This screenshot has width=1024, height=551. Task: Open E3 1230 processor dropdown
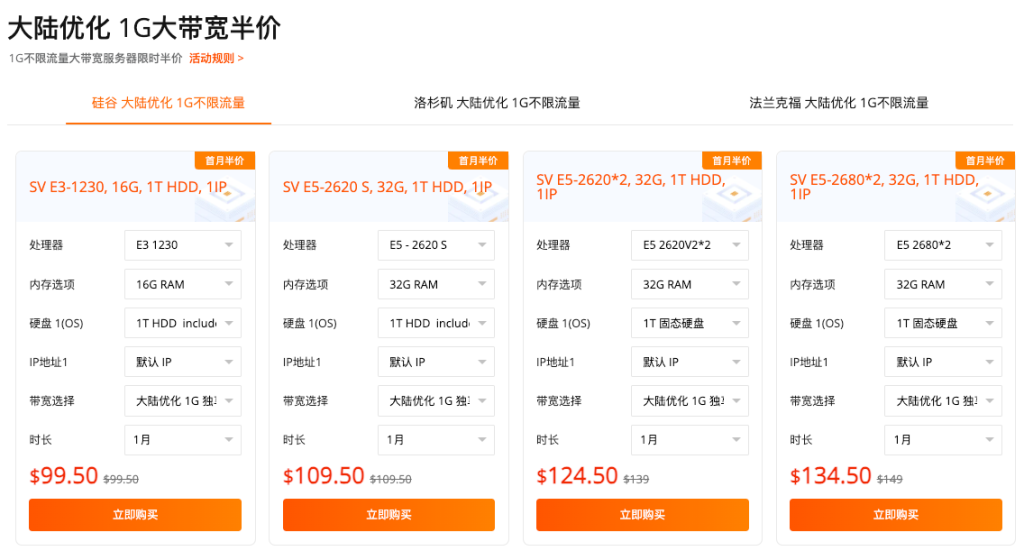182,245
